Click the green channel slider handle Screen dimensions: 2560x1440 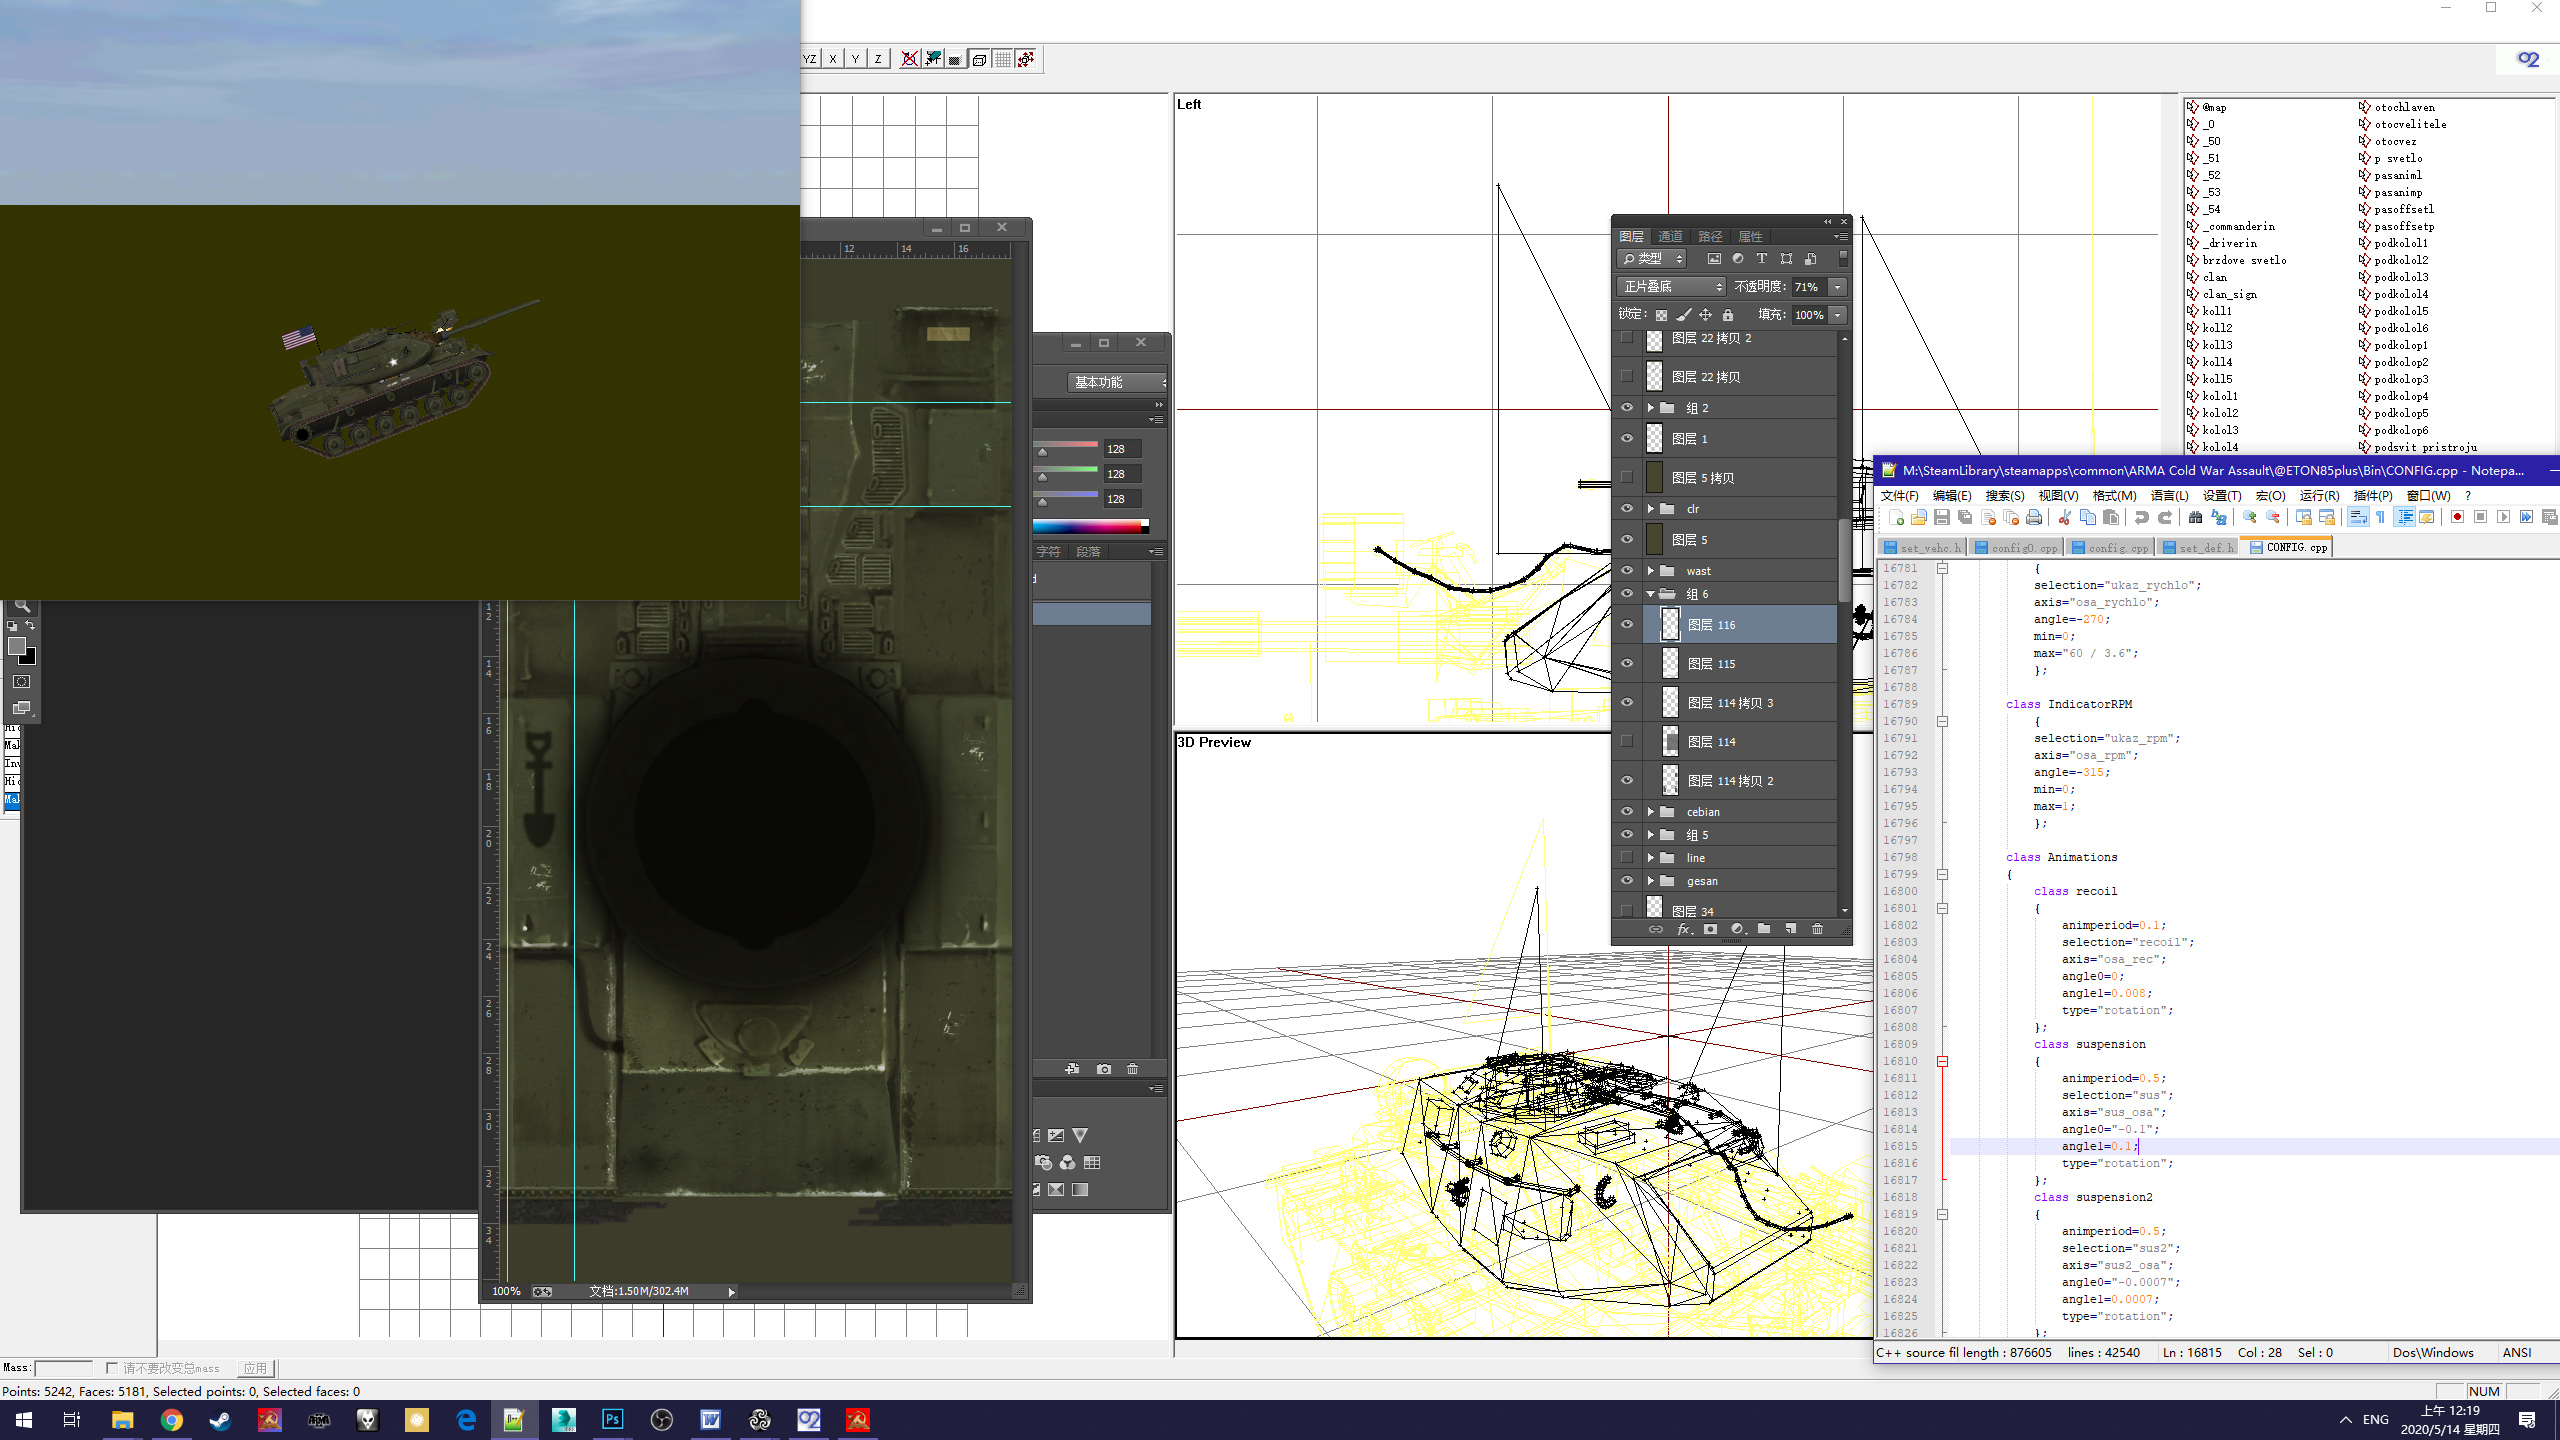pyautogui.click(x=1042, y=477)
